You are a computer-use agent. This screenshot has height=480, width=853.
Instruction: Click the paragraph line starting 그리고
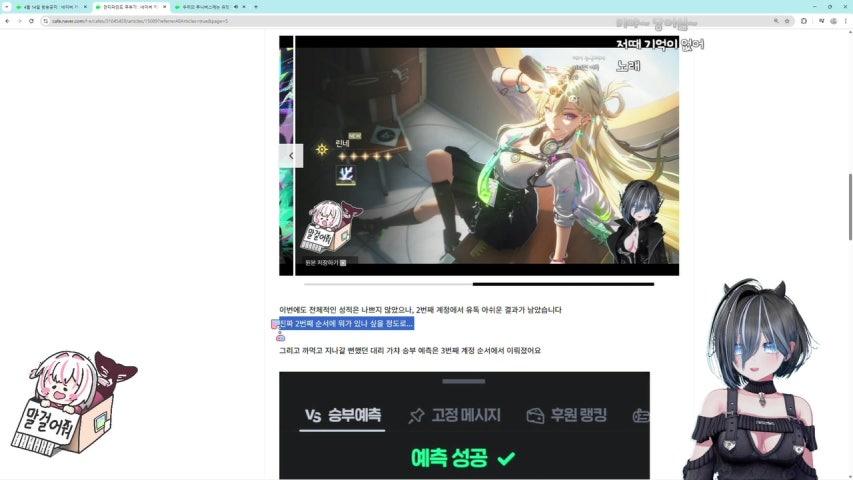[410, 350]
